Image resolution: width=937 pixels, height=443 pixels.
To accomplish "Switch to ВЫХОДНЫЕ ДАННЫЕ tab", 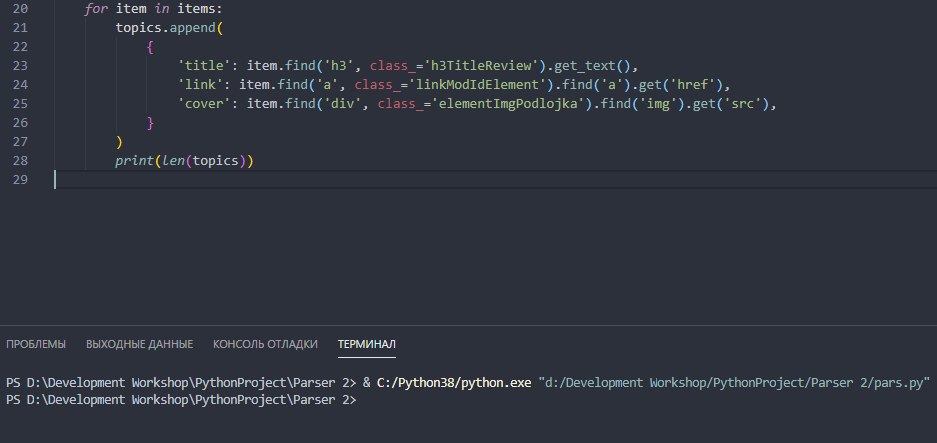I will 139,344.
